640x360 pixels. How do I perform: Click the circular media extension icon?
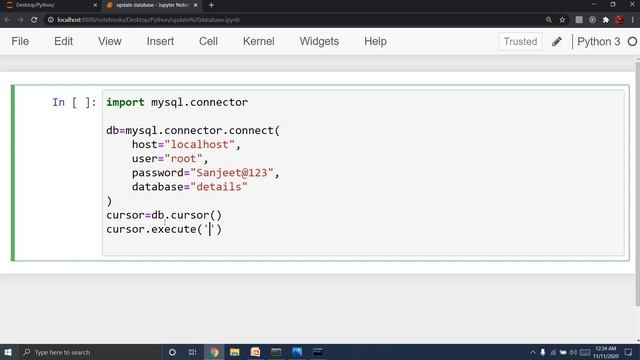pyautogui.click(x=592, y=20)
